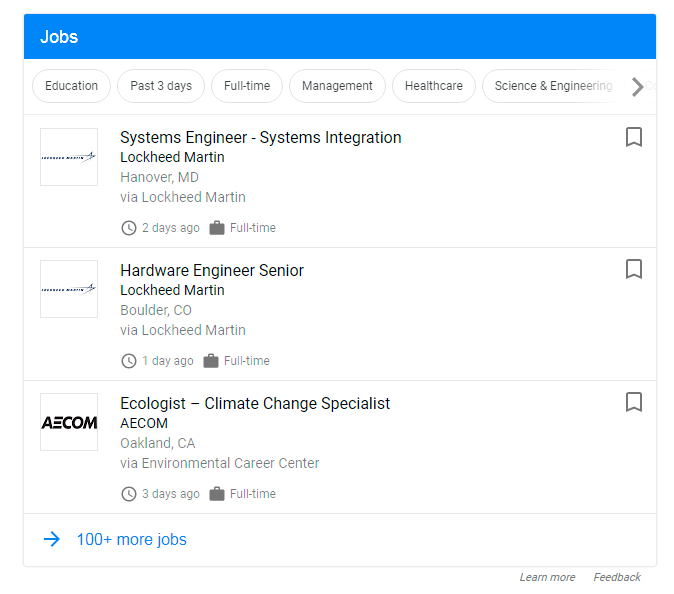Bookmark the Hardware Engineer Senior job
The height and width of the screenshot is (594, 674).
[x=633, y=269]
